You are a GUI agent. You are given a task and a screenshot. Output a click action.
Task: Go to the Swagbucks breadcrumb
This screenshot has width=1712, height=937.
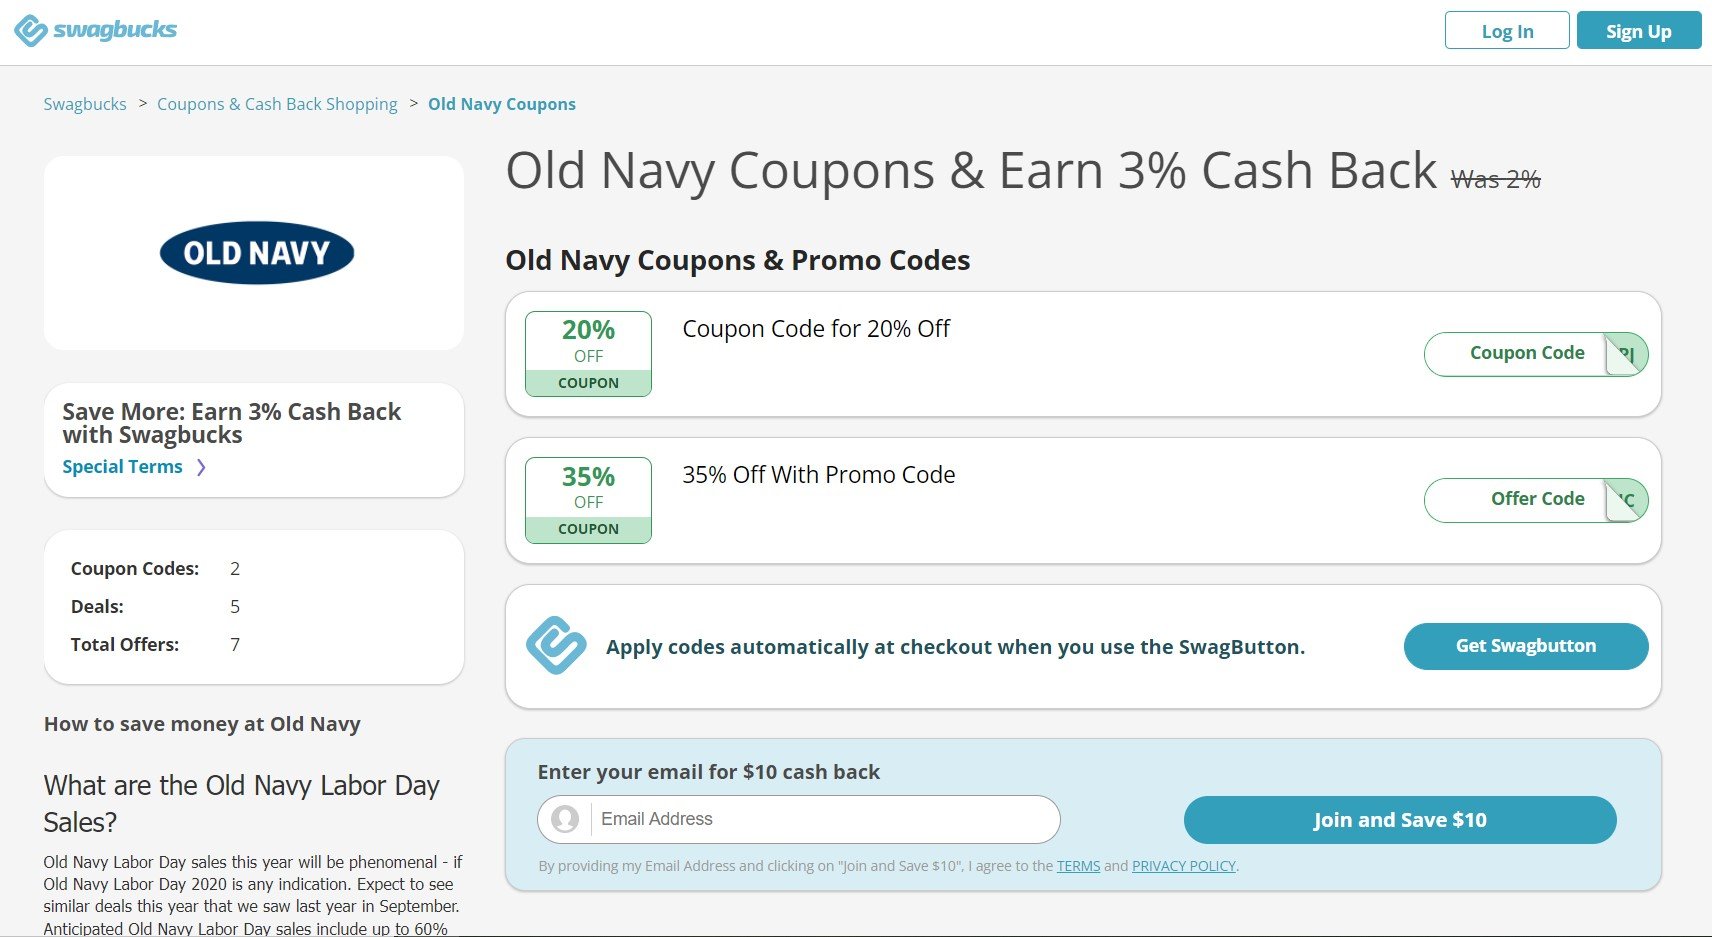click(x=85, y=104)
